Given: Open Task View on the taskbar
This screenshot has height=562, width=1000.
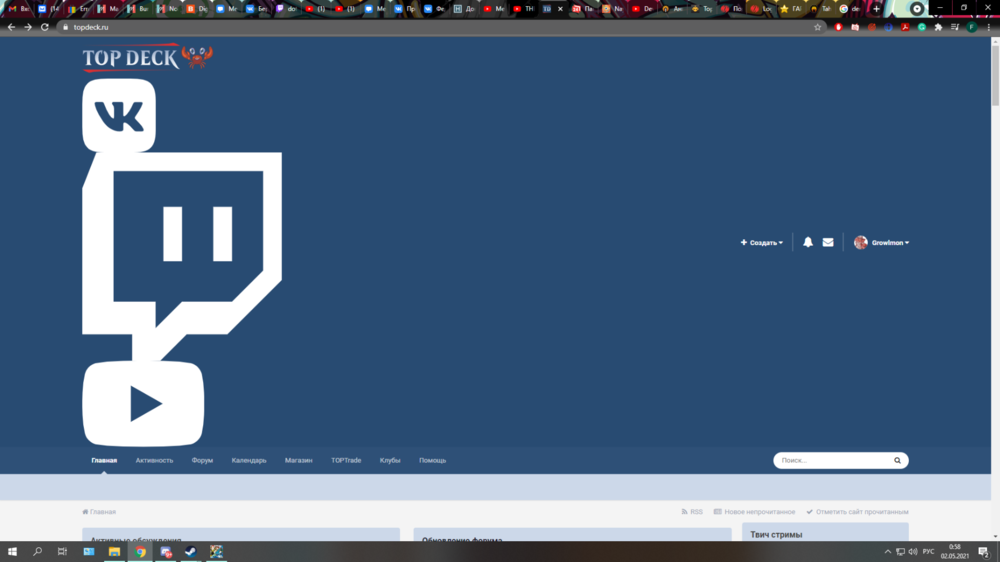Looking at the screenshot, I should point(62,552).
